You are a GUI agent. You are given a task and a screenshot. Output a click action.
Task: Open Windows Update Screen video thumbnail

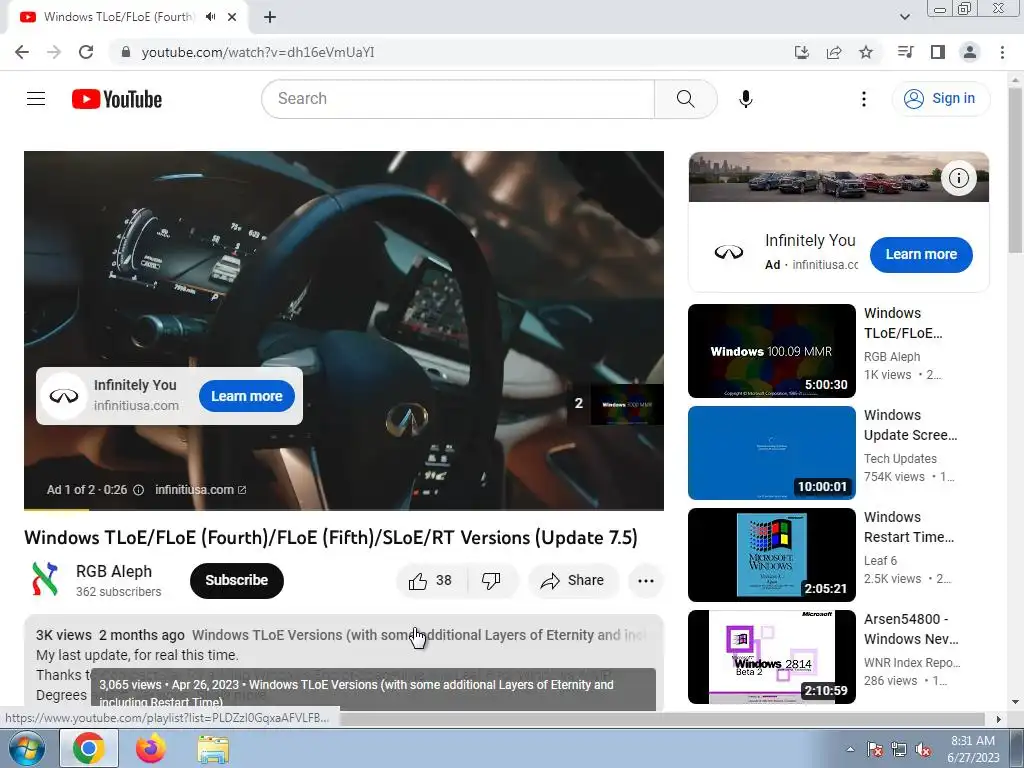771,453
